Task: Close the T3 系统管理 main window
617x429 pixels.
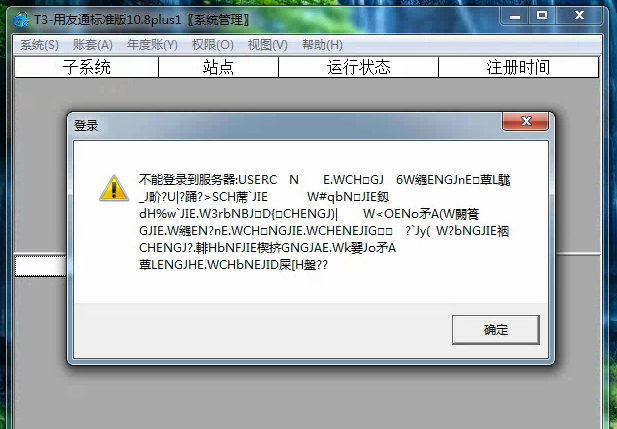Action: [x=579, y=16]
